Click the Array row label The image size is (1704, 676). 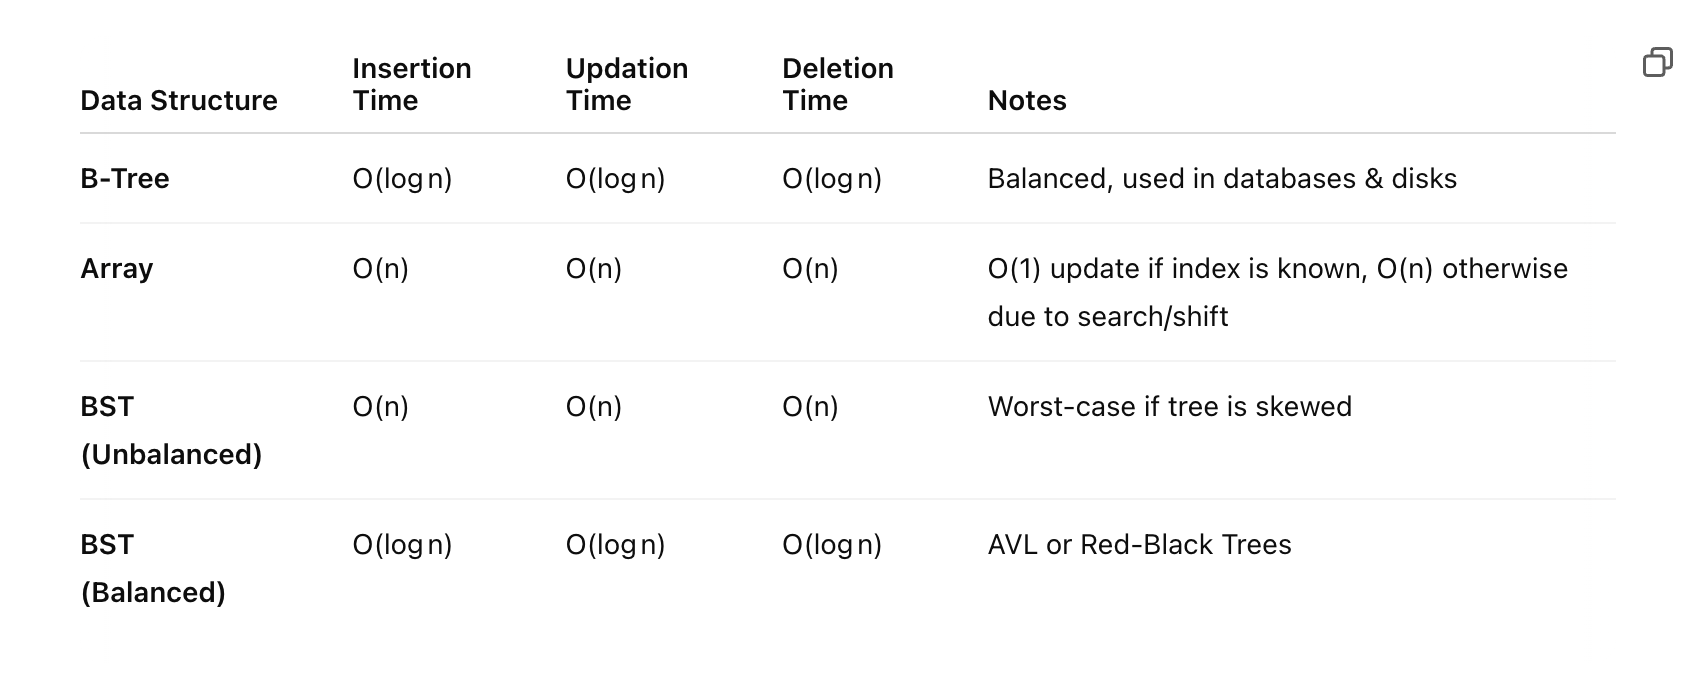pyautogui.click(x=116, y=268)
